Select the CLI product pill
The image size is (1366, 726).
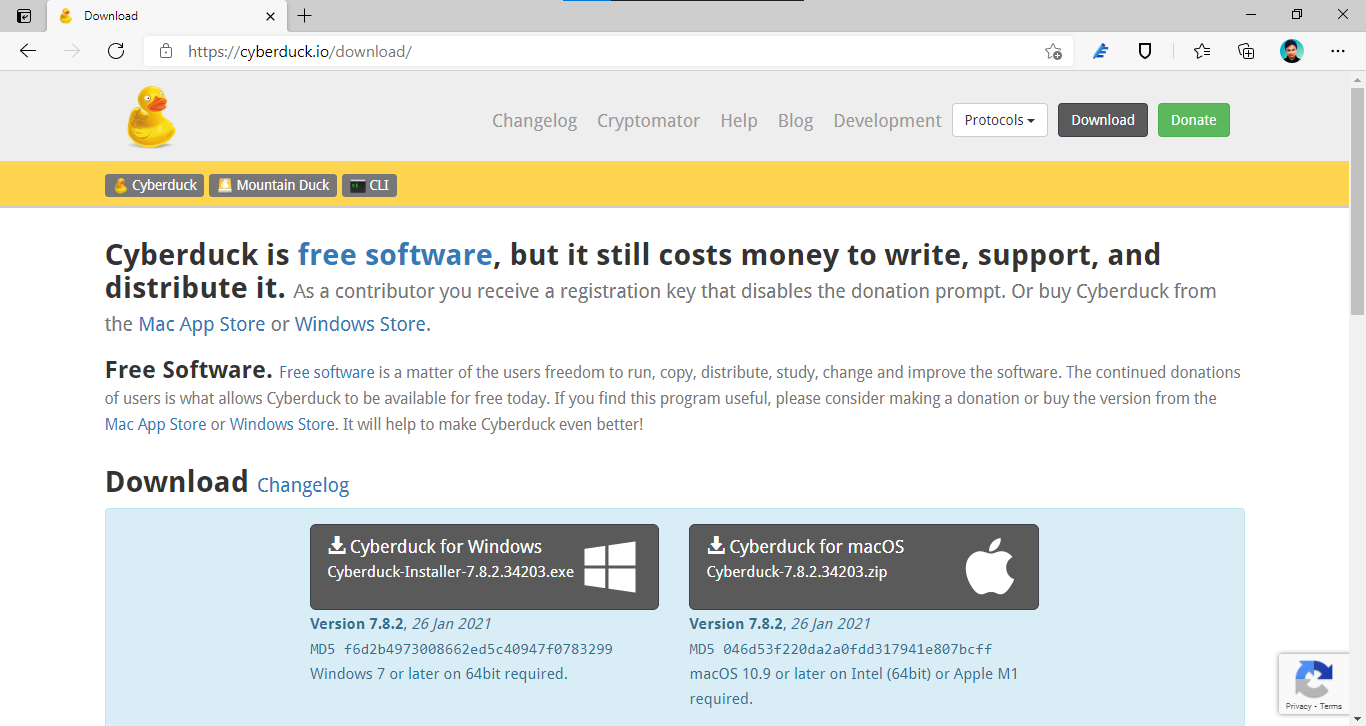point(369,185)
